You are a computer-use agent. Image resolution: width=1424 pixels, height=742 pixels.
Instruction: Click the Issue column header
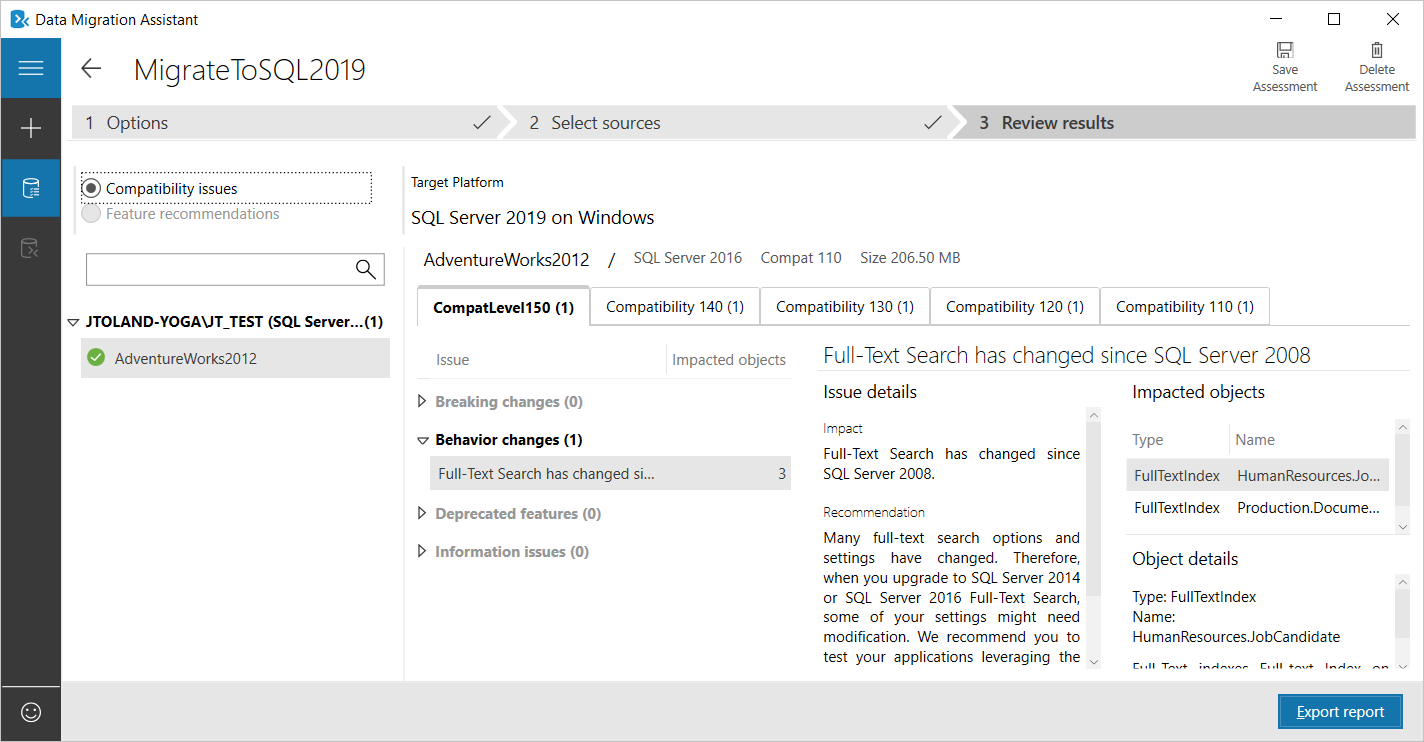coord(453,360)
